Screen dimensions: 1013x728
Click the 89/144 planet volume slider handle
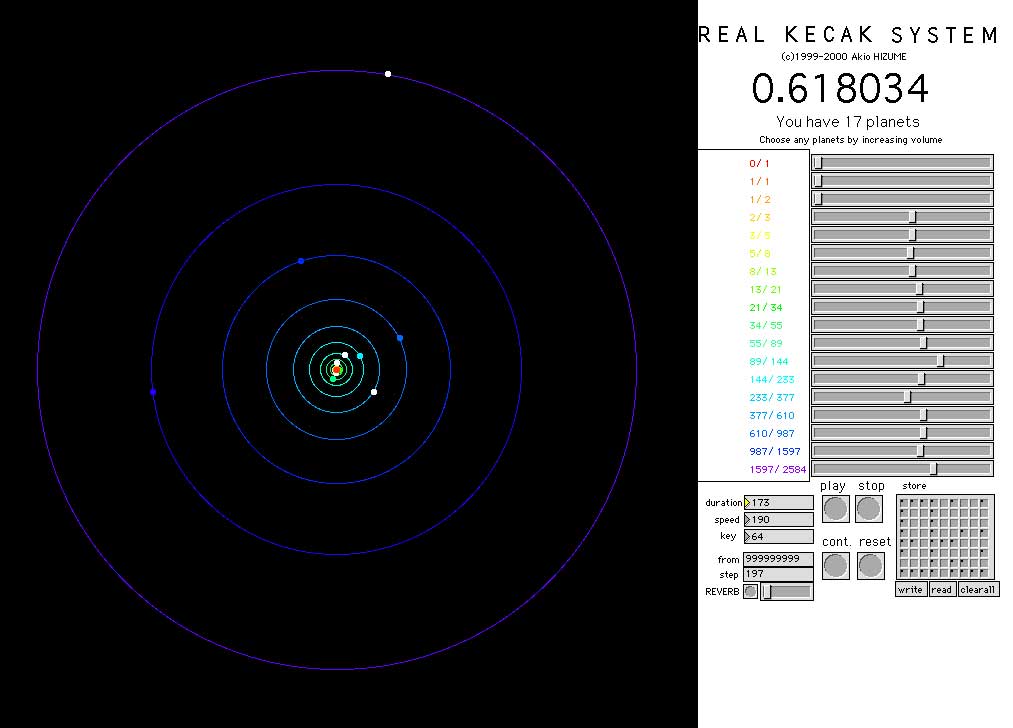[x=940, y=361]
